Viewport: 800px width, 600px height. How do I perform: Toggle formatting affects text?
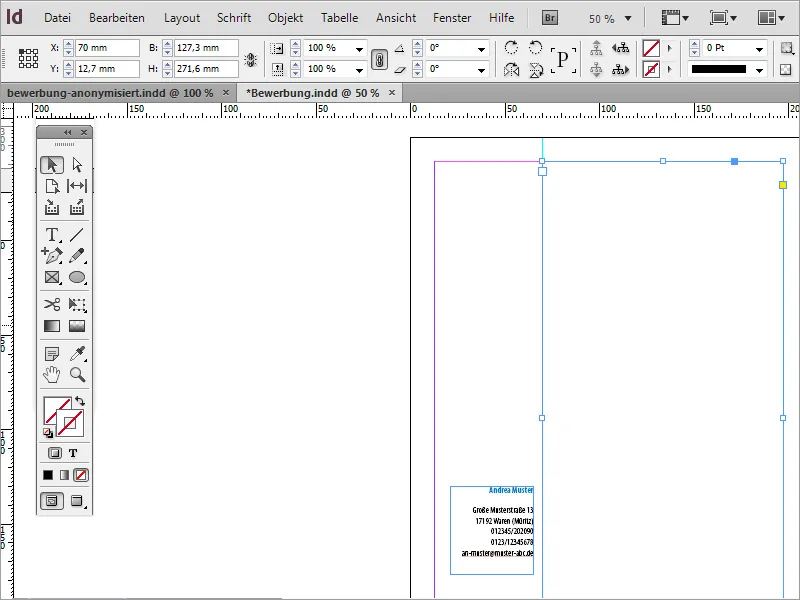pyautogui.click(x=73, y=453)
